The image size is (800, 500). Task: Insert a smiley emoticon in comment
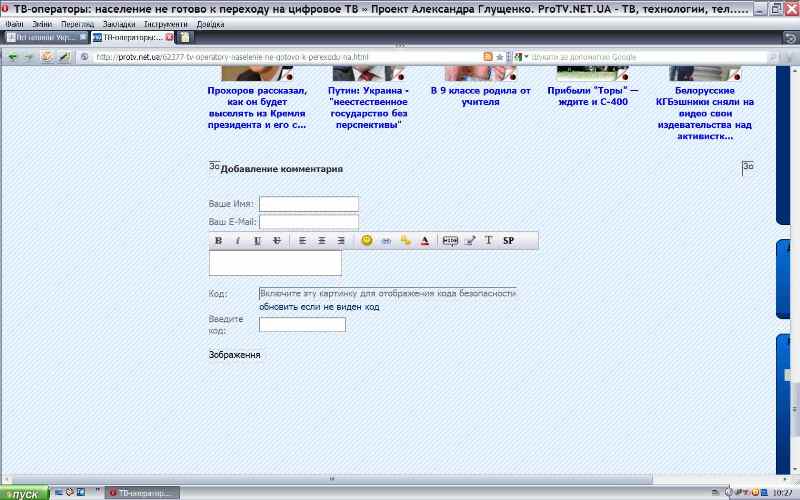367,241
